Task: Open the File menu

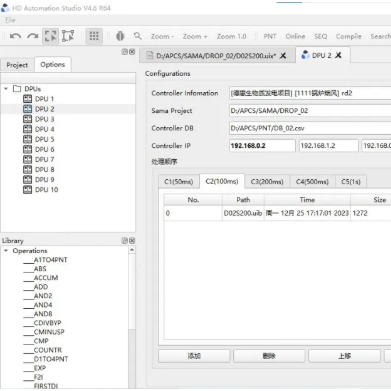Action: click(x=10, y=20)
